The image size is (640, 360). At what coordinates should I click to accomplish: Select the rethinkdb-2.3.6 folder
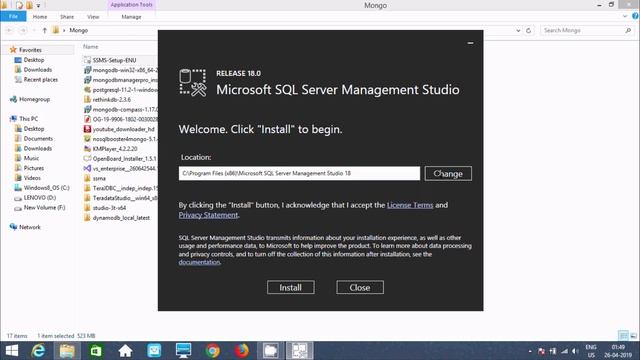(x=111, y=100)
